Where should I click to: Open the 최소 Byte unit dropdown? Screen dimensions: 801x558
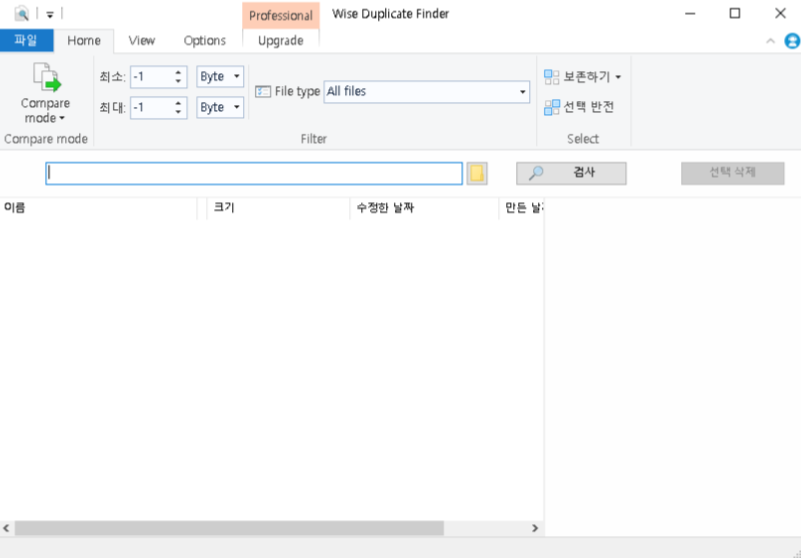[220, 77]
